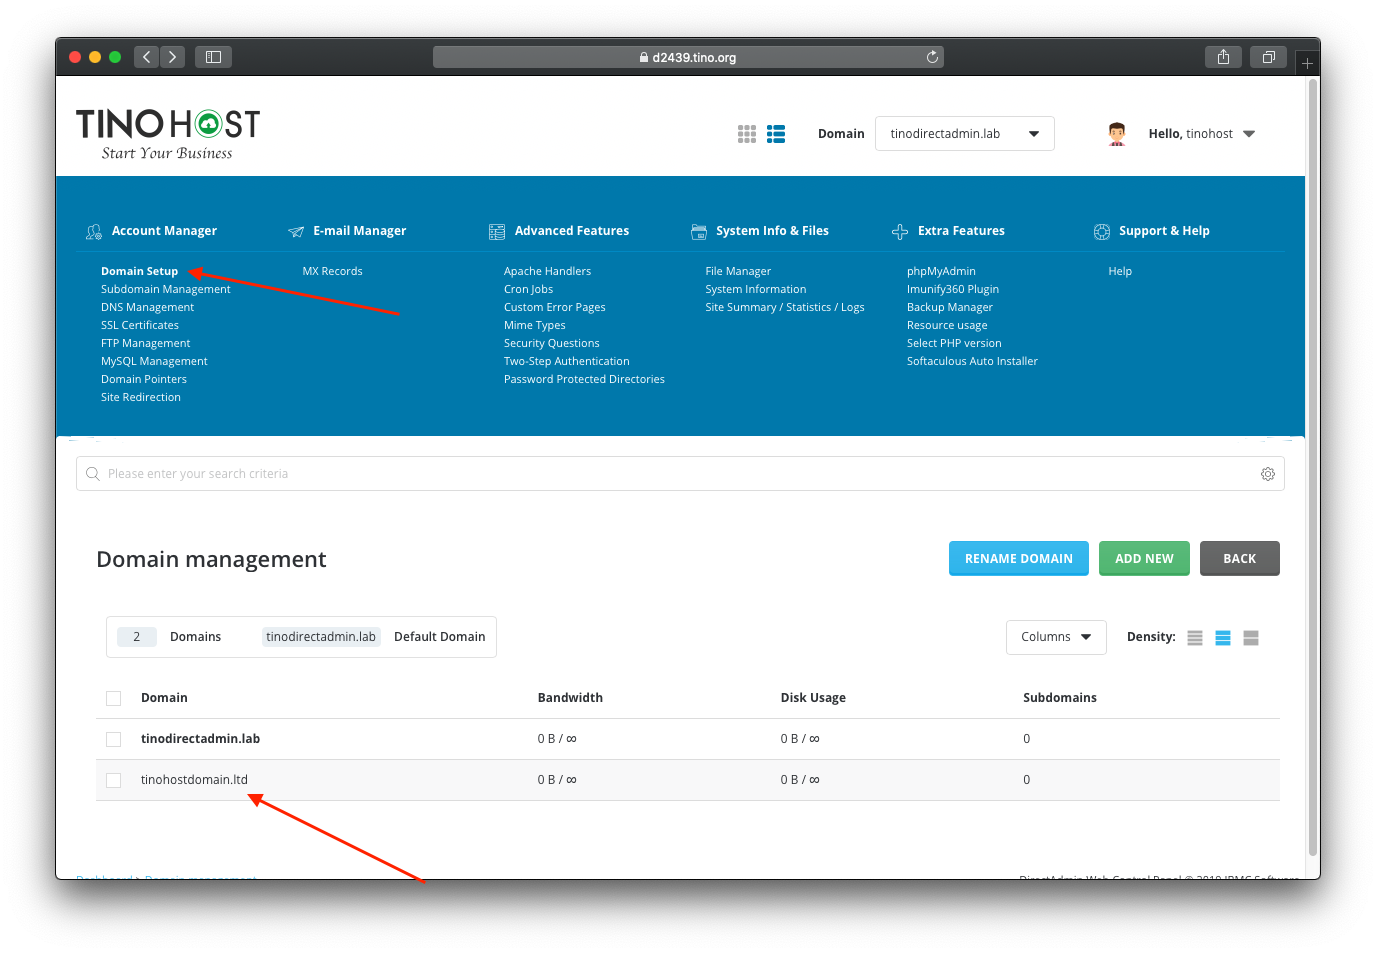Show all Safari tabs overview
The height and width of the screenshot is (953, 1376).
click(1268, 57)
